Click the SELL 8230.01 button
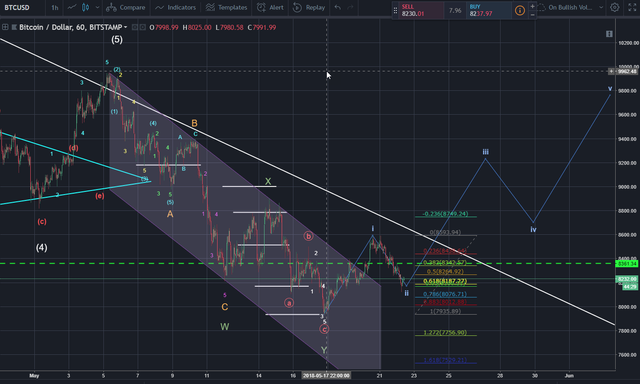 (422, 10)
